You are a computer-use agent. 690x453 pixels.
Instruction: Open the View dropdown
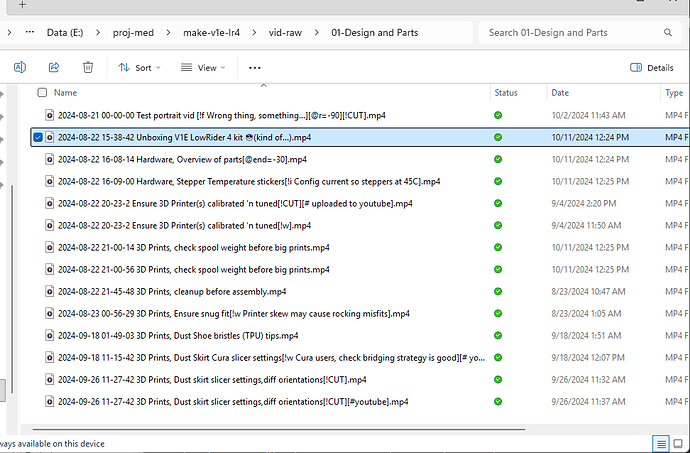[202, 67]
